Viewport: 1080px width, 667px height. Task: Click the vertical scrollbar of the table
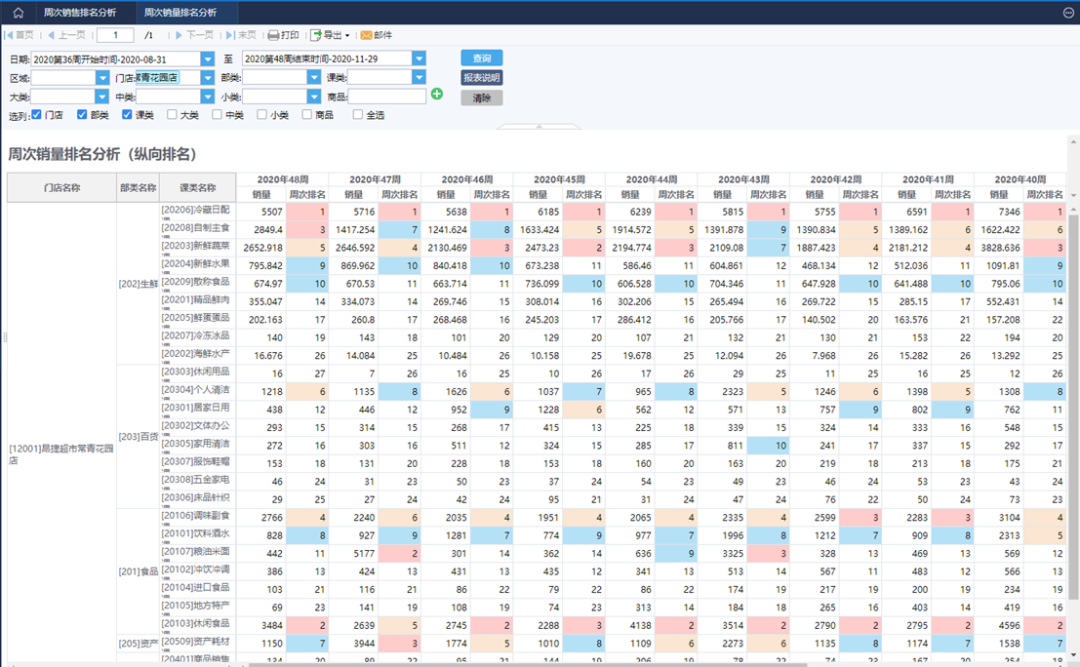pos(1073,400)
